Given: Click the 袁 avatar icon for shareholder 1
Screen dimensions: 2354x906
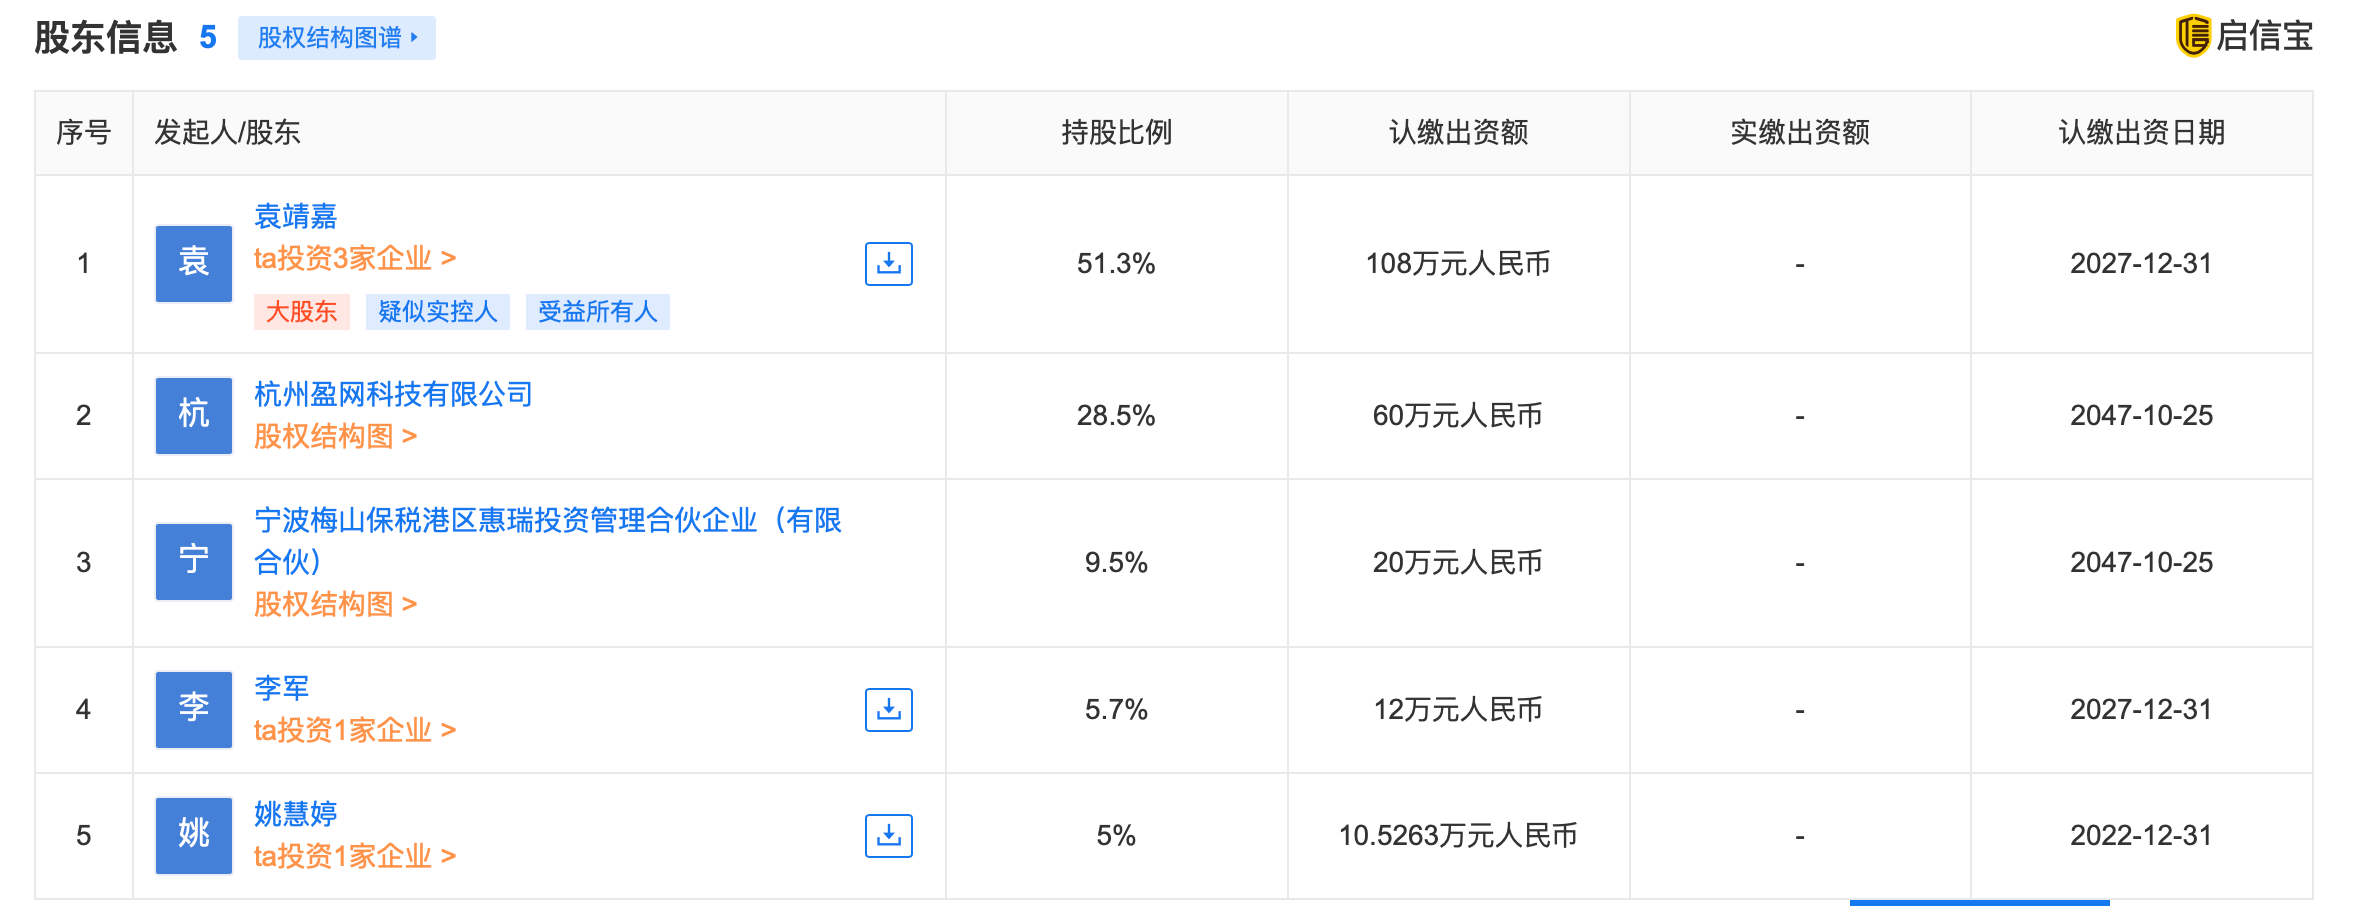Looking at the screenshot, I should point(193,264).
